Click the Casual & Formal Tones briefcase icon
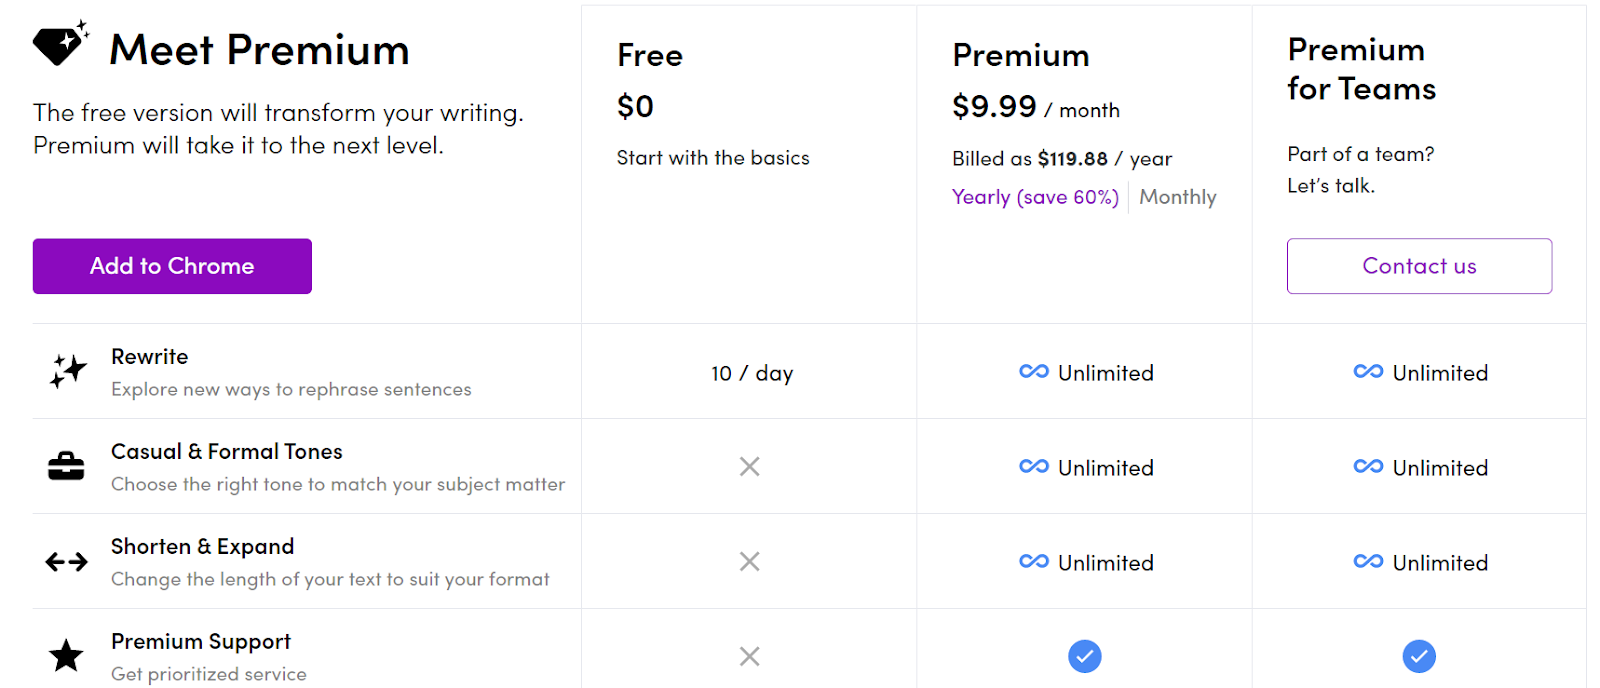 coord(66,466)
